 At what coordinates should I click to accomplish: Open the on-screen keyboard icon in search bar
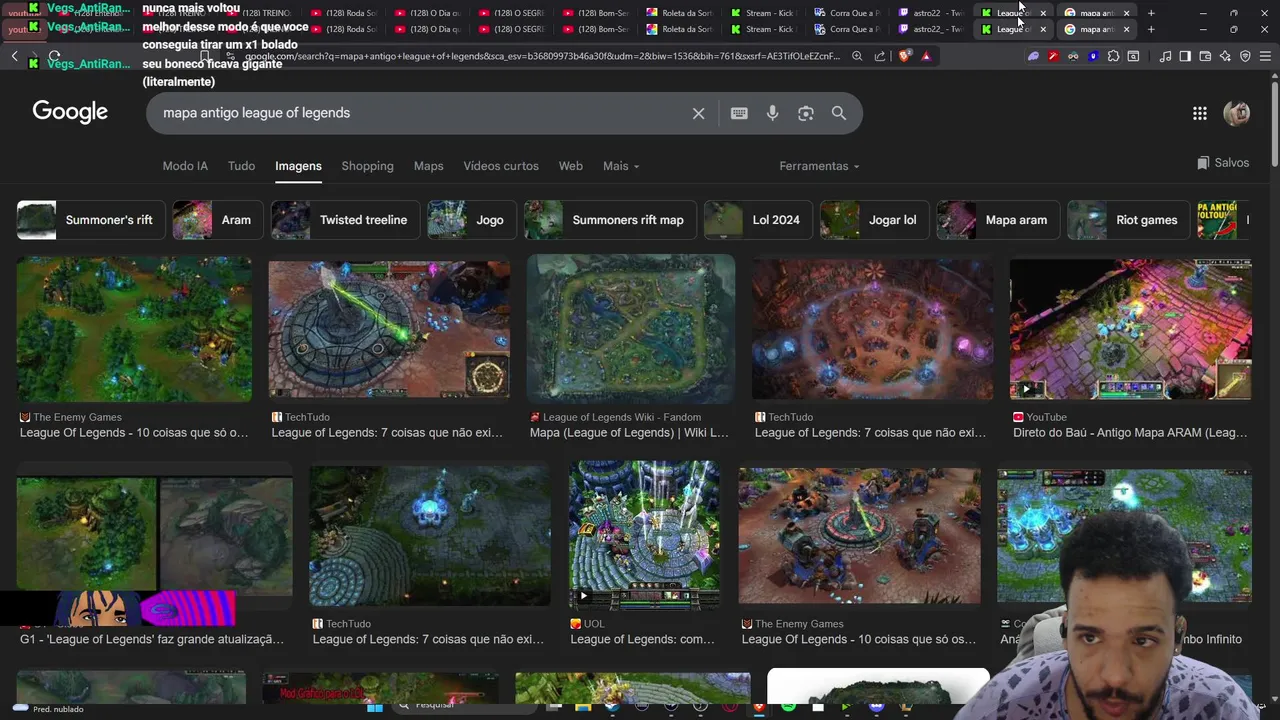point(739,113)
